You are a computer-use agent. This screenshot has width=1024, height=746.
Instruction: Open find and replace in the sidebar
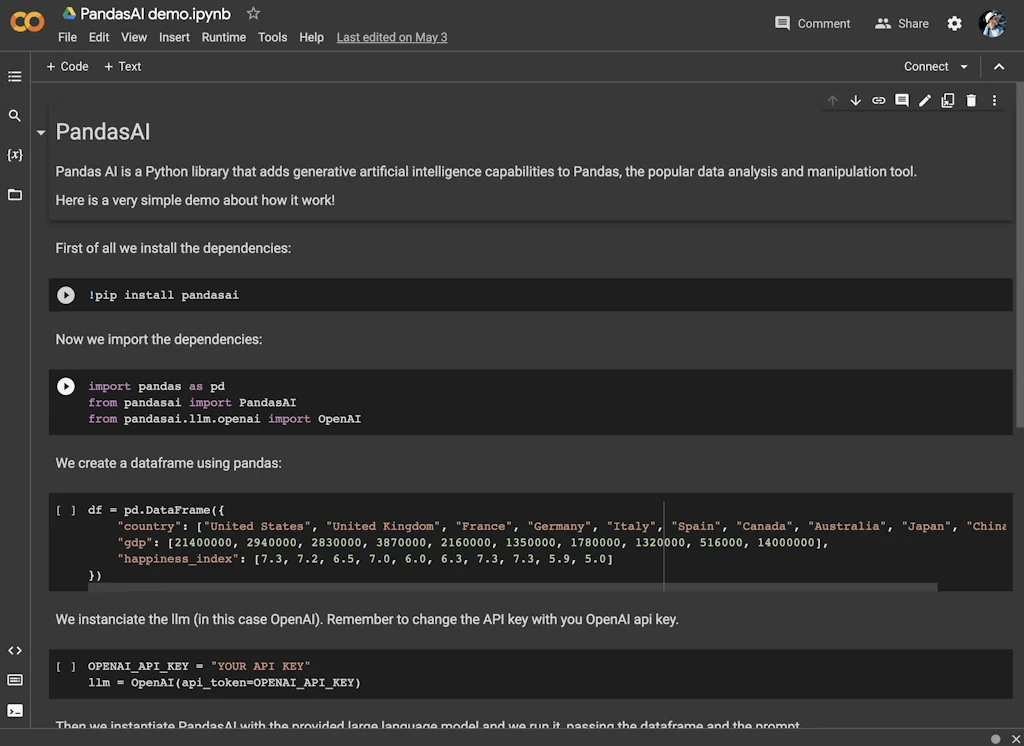point(14,115)
